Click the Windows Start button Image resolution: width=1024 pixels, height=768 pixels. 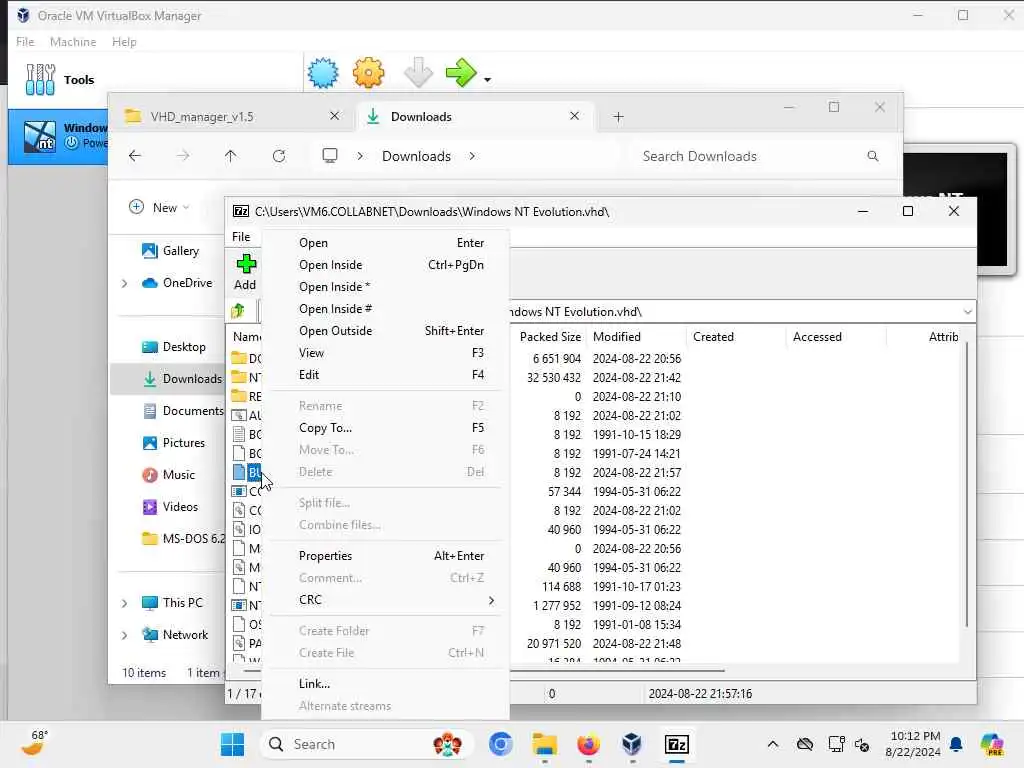click(232, 744)
